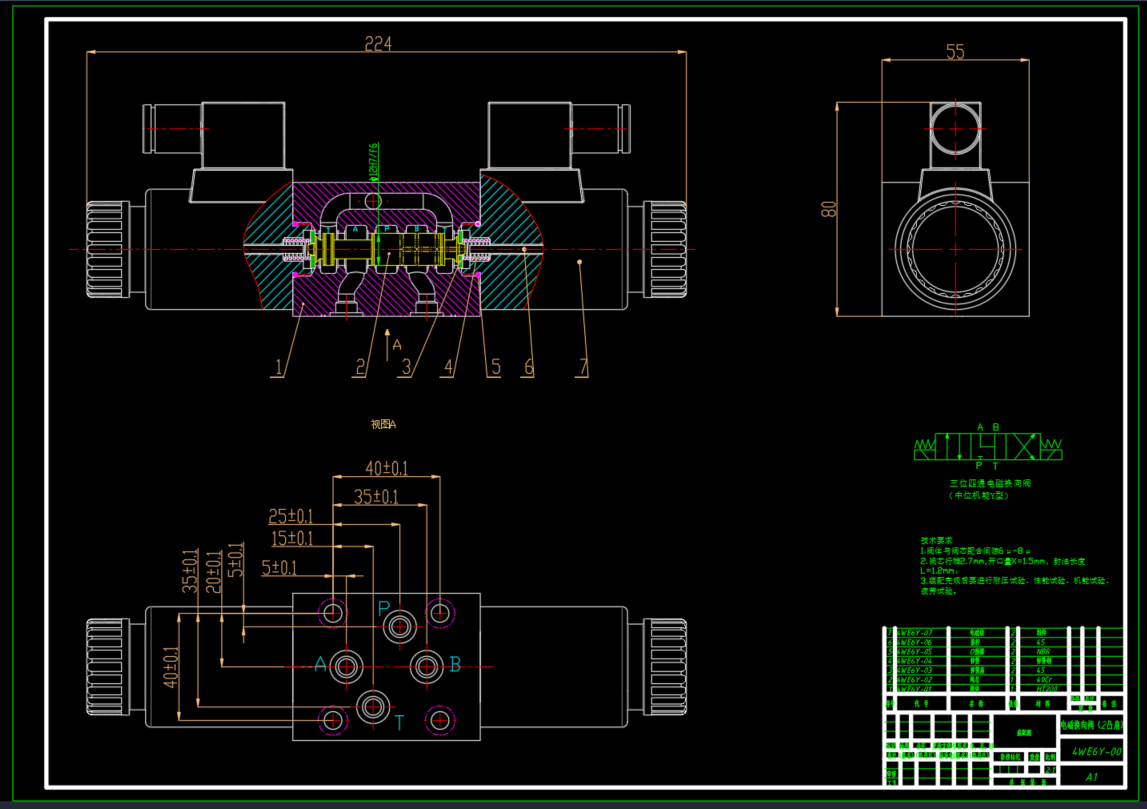The width and height of the screenshot is (1147, 809).
Task: Pick part callout number 2
Action: point(360,367)
